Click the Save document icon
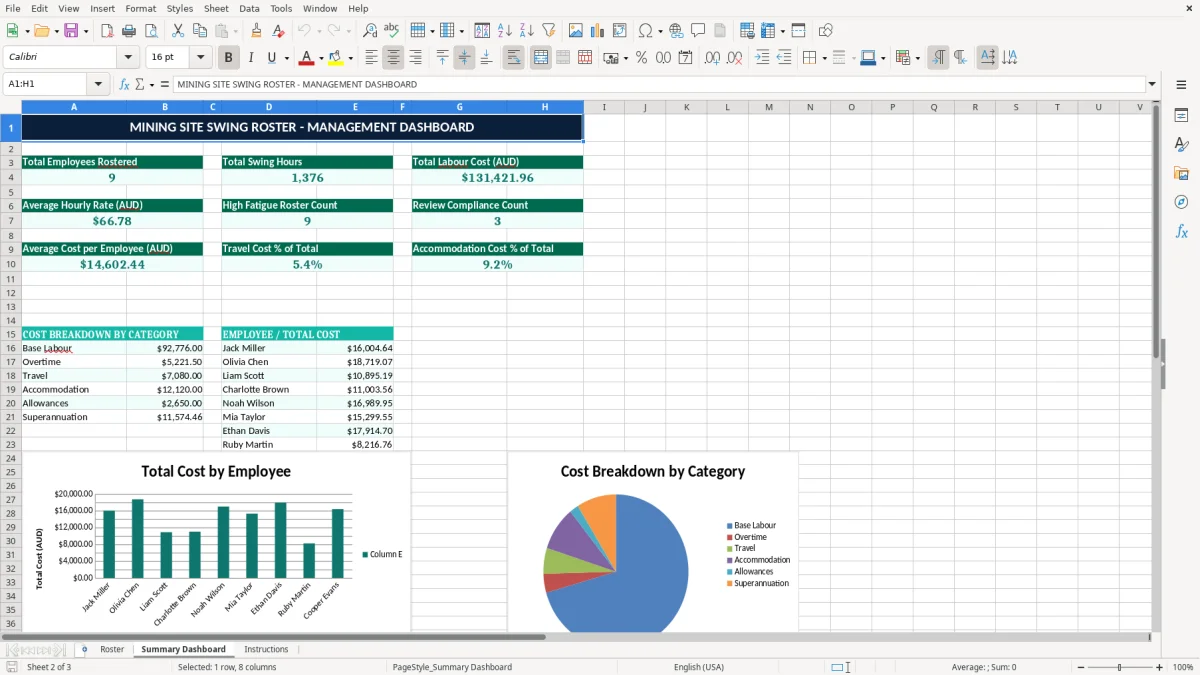The image size is (1200, 675). click(71, 31)
